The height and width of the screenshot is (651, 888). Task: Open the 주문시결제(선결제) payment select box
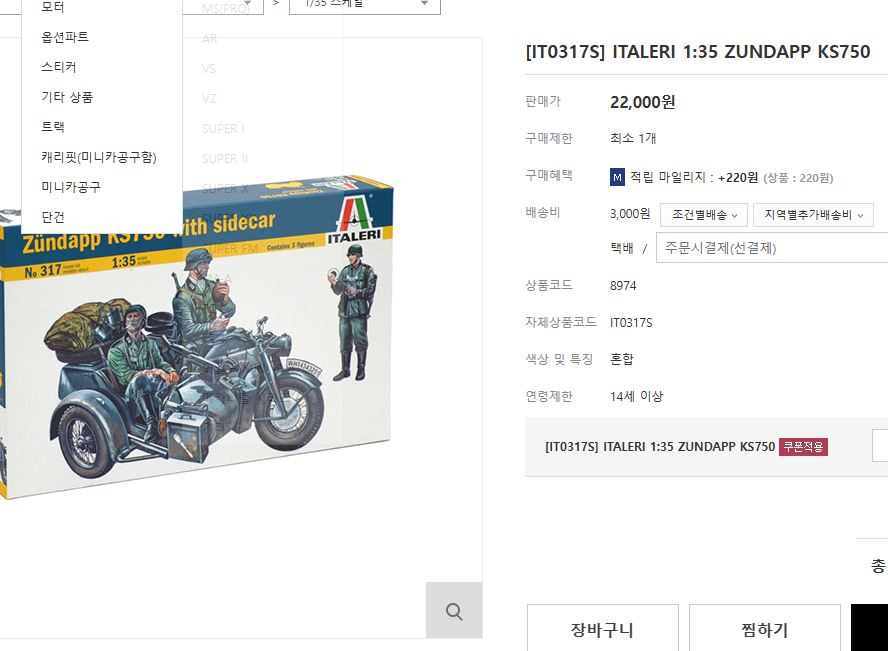[x=772, y=247]
